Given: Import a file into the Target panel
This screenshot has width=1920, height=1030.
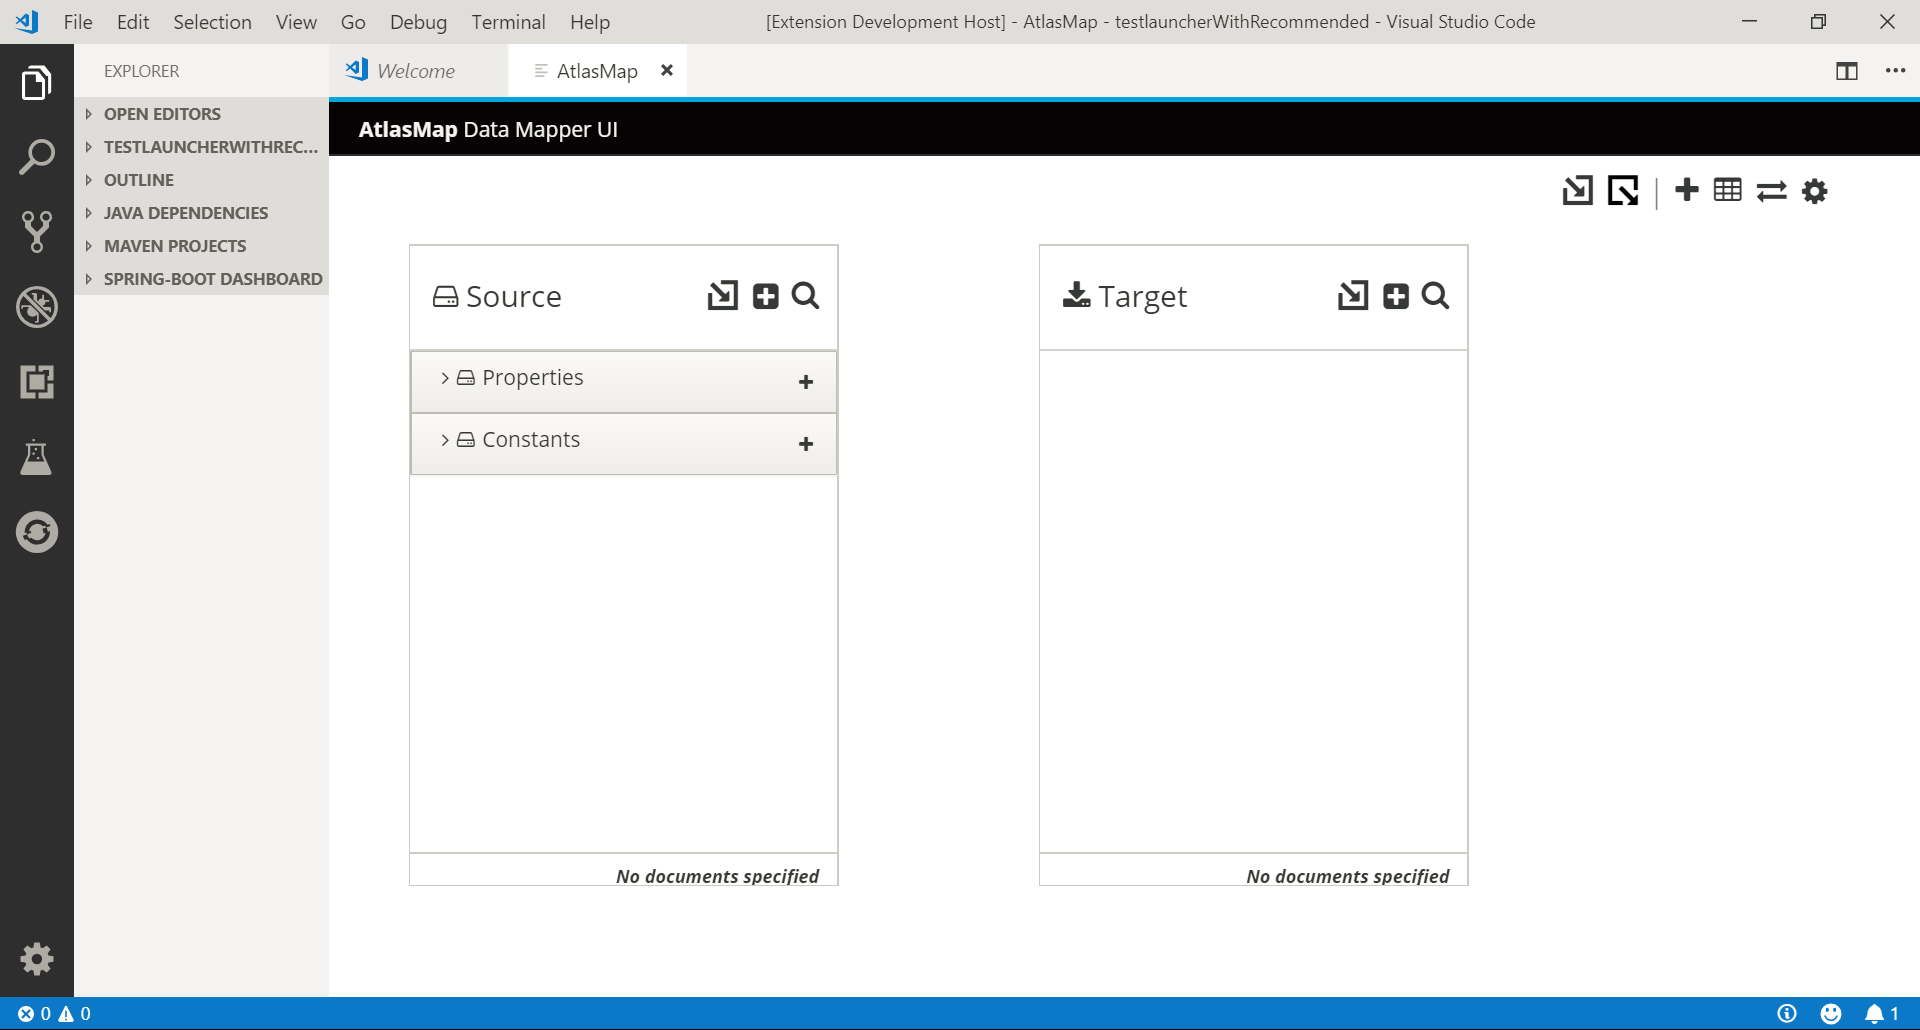Looking at the screenshot, I should [x=1353, y=295].
